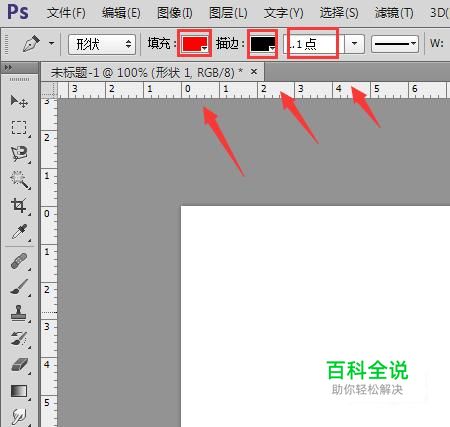Screen dimensions: 450x427
Task: Select the Eraser tool
Action: (x=19, y=365)
